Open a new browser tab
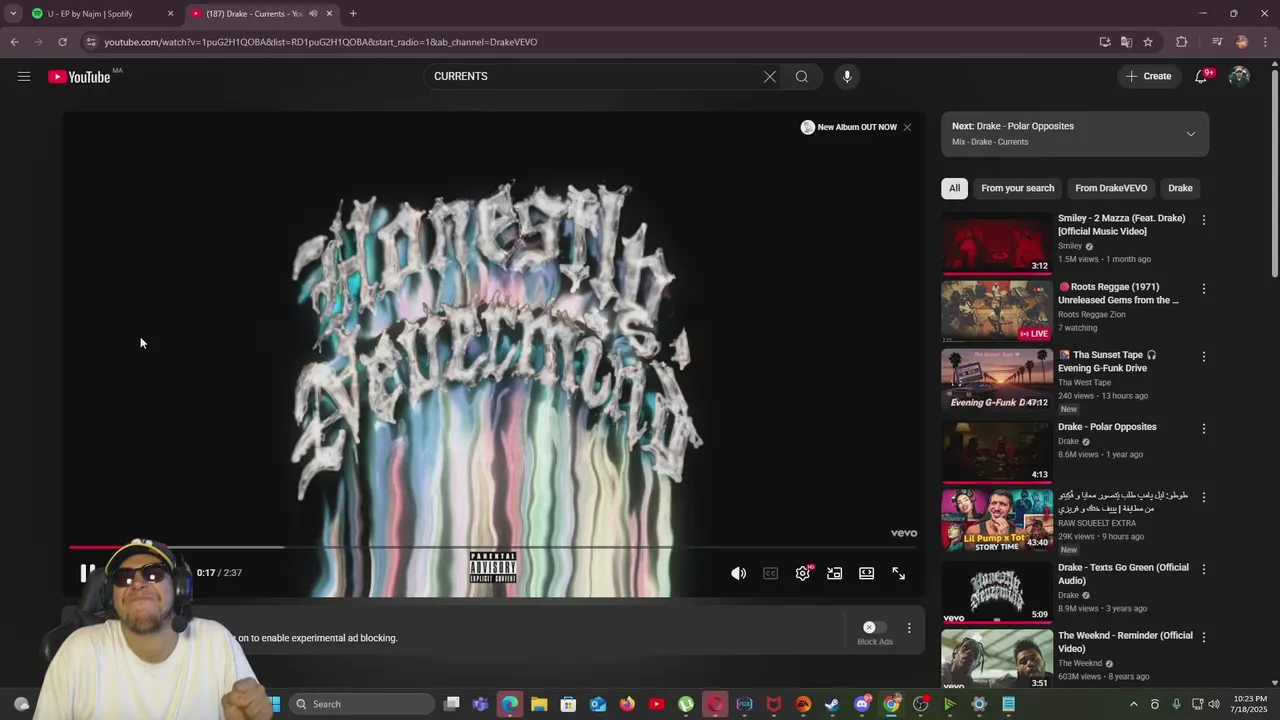Viewport: 1280px width, 720px height. point(353,14)
